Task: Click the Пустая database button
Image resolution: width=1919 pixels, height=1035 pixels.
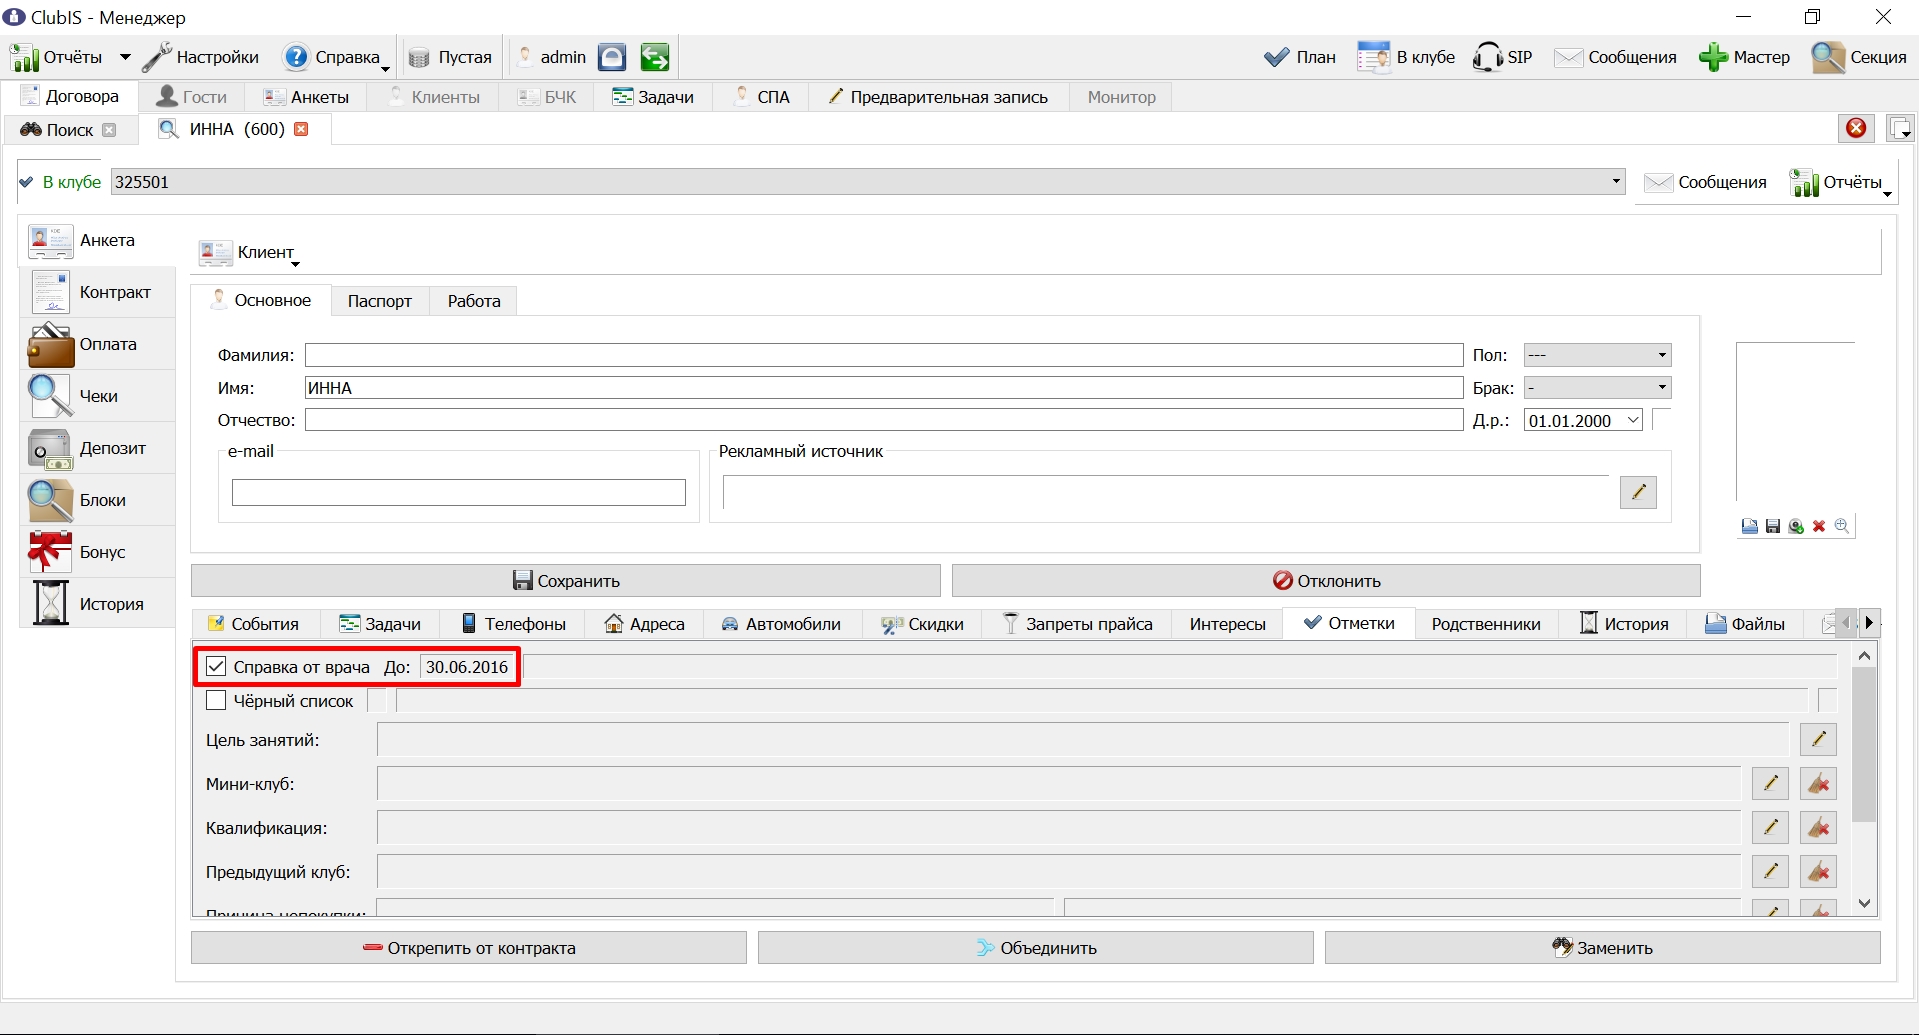Action: (451, 57)
